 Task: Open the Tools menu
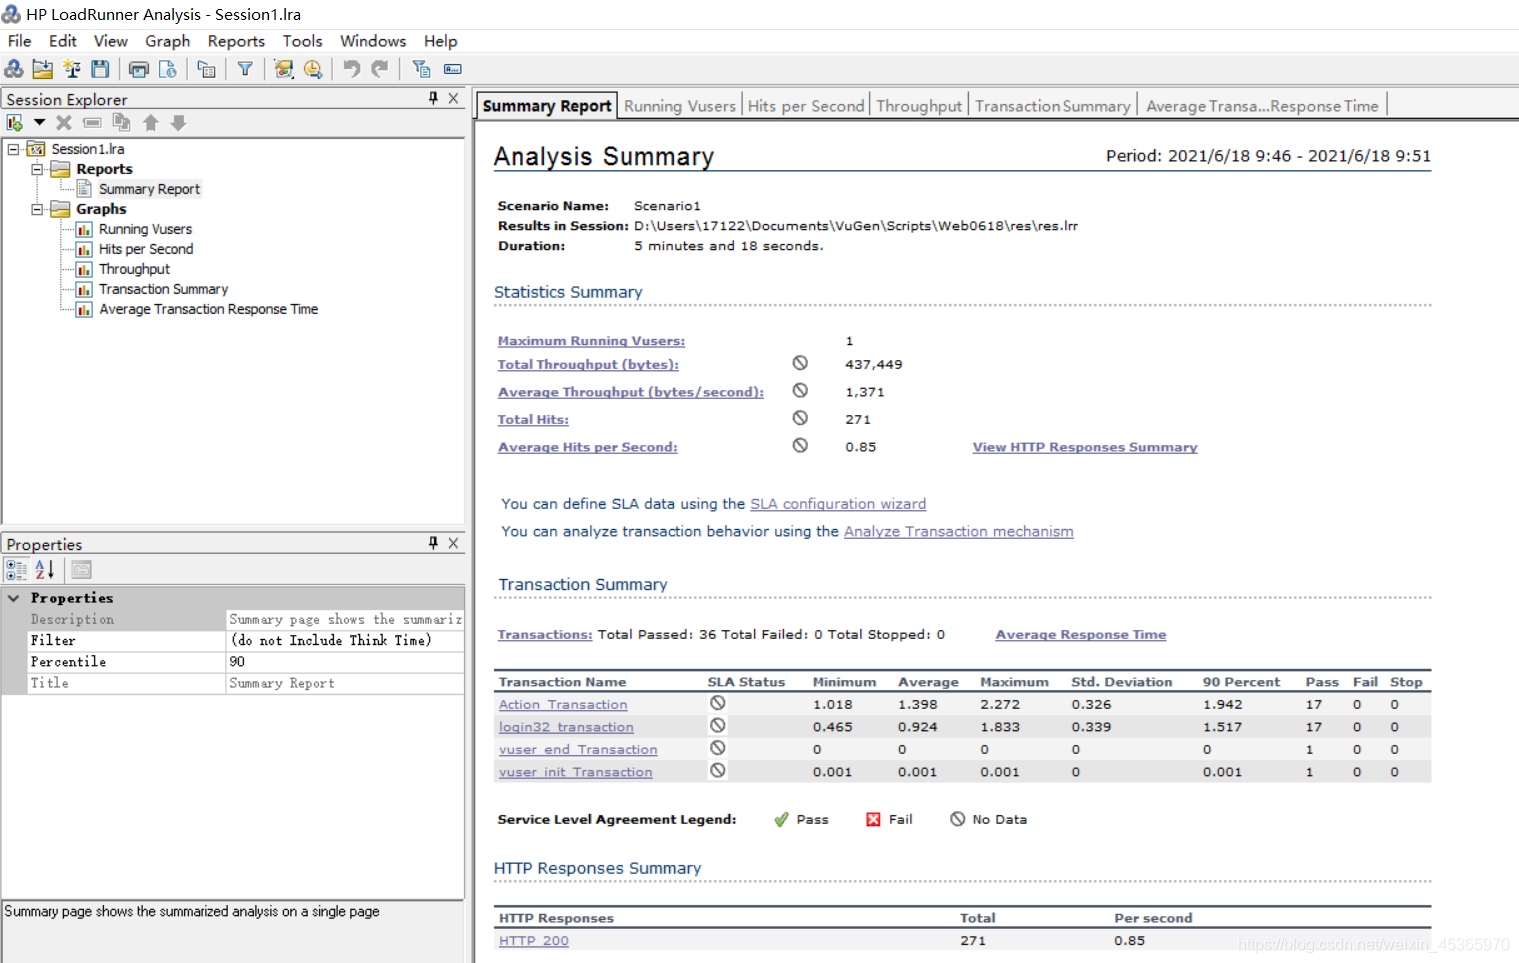tap(302, 41)
